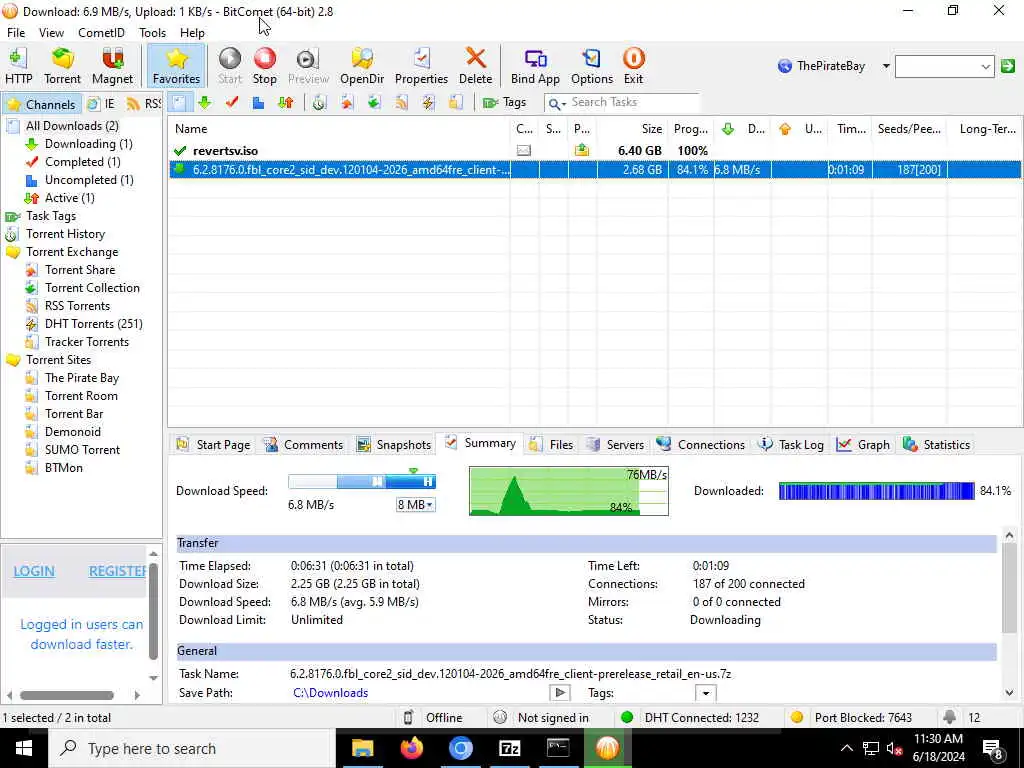Filter uncompleted tasks blue icon
Screen dimensions: 1024x768
(258, 103)
